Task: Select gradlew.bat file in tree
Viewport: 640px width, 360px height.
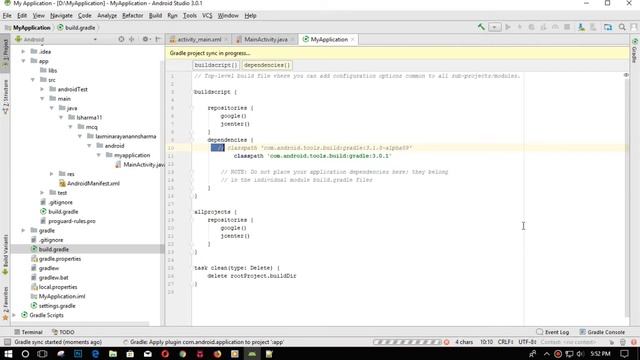Action: pyautogui.click(x=49, y=278)
